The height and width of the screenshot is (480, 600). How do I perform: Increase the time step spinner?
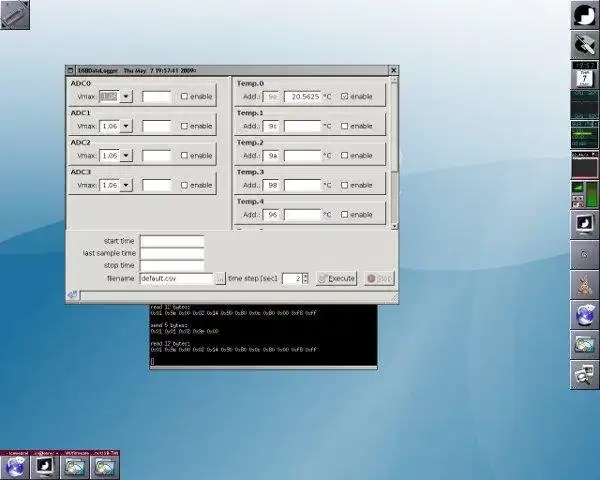305,276
